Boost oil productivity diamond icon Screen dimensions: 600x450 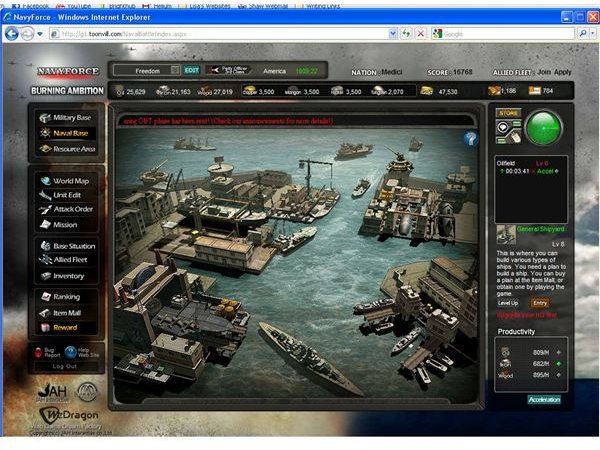(x=559, y=352)
